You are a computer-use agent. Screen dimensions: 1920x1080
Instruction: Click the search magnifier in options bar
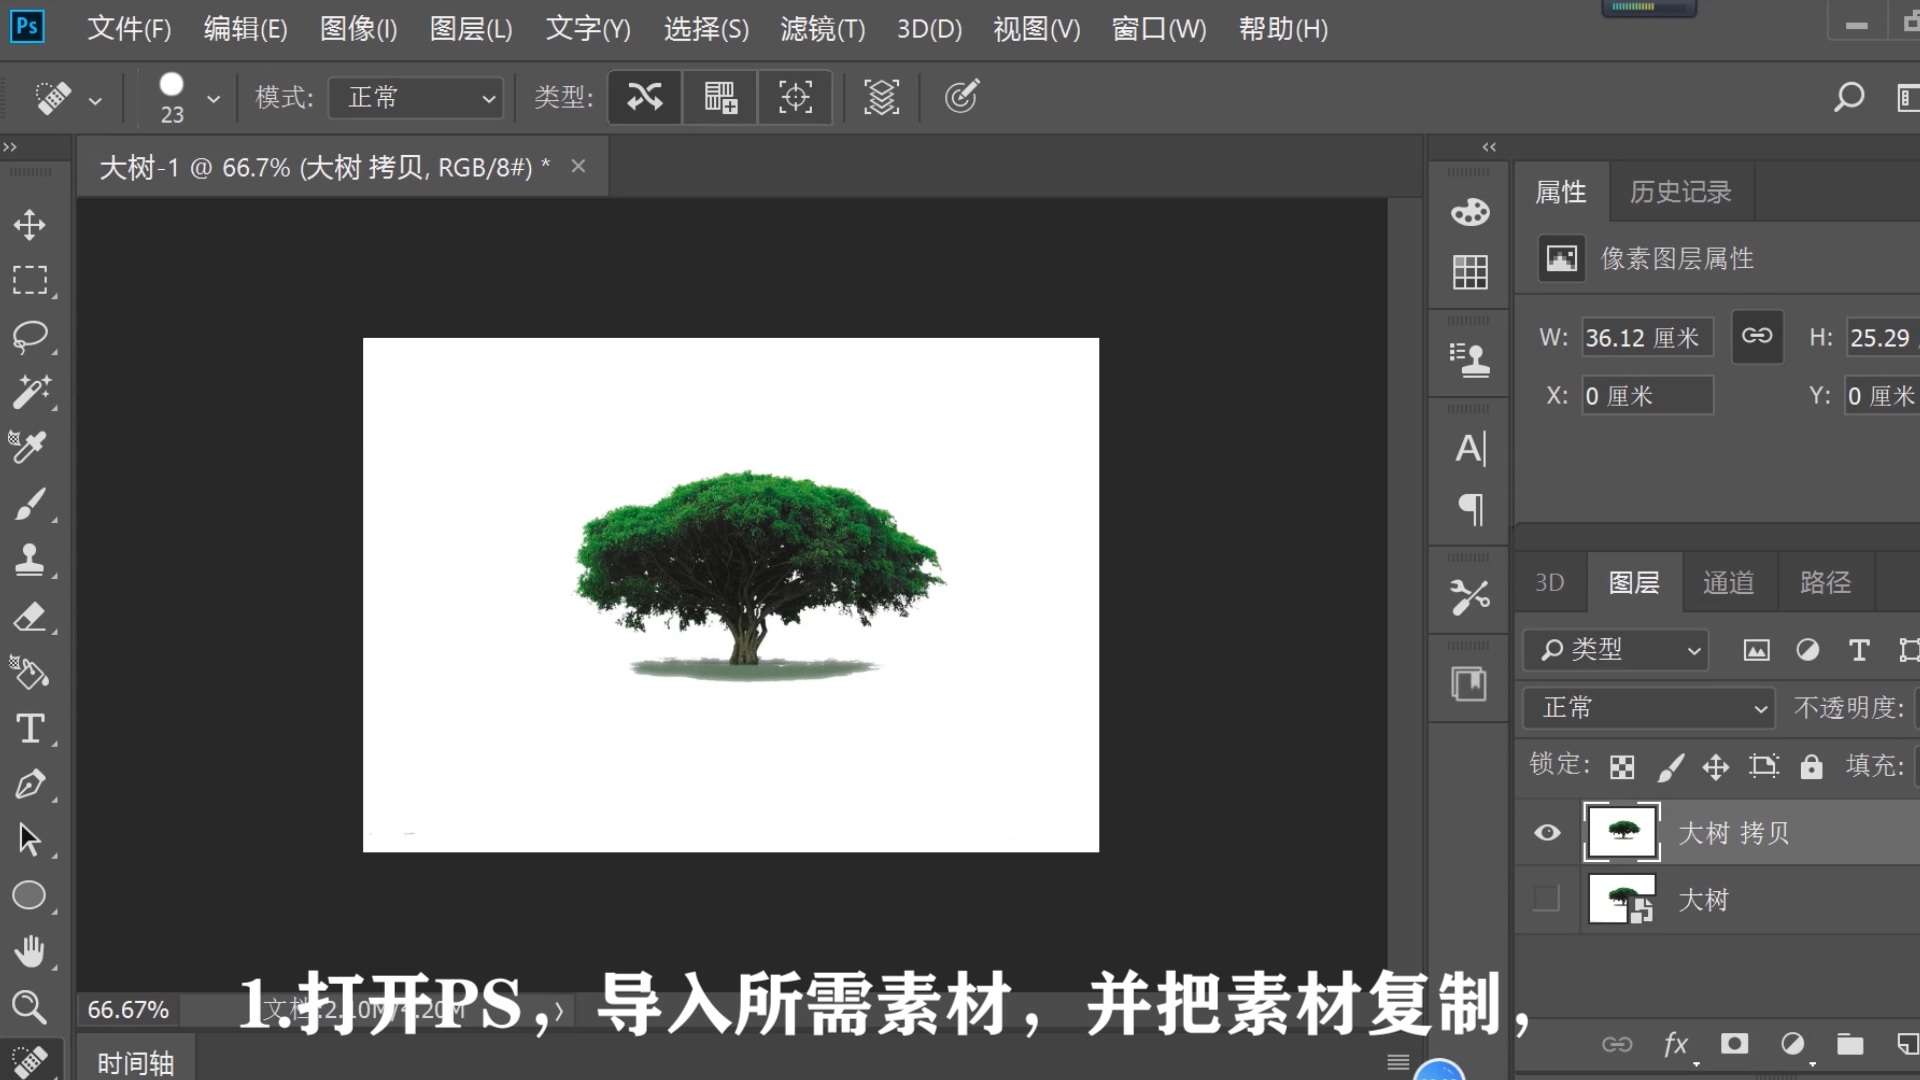(x=1849, y=97)
